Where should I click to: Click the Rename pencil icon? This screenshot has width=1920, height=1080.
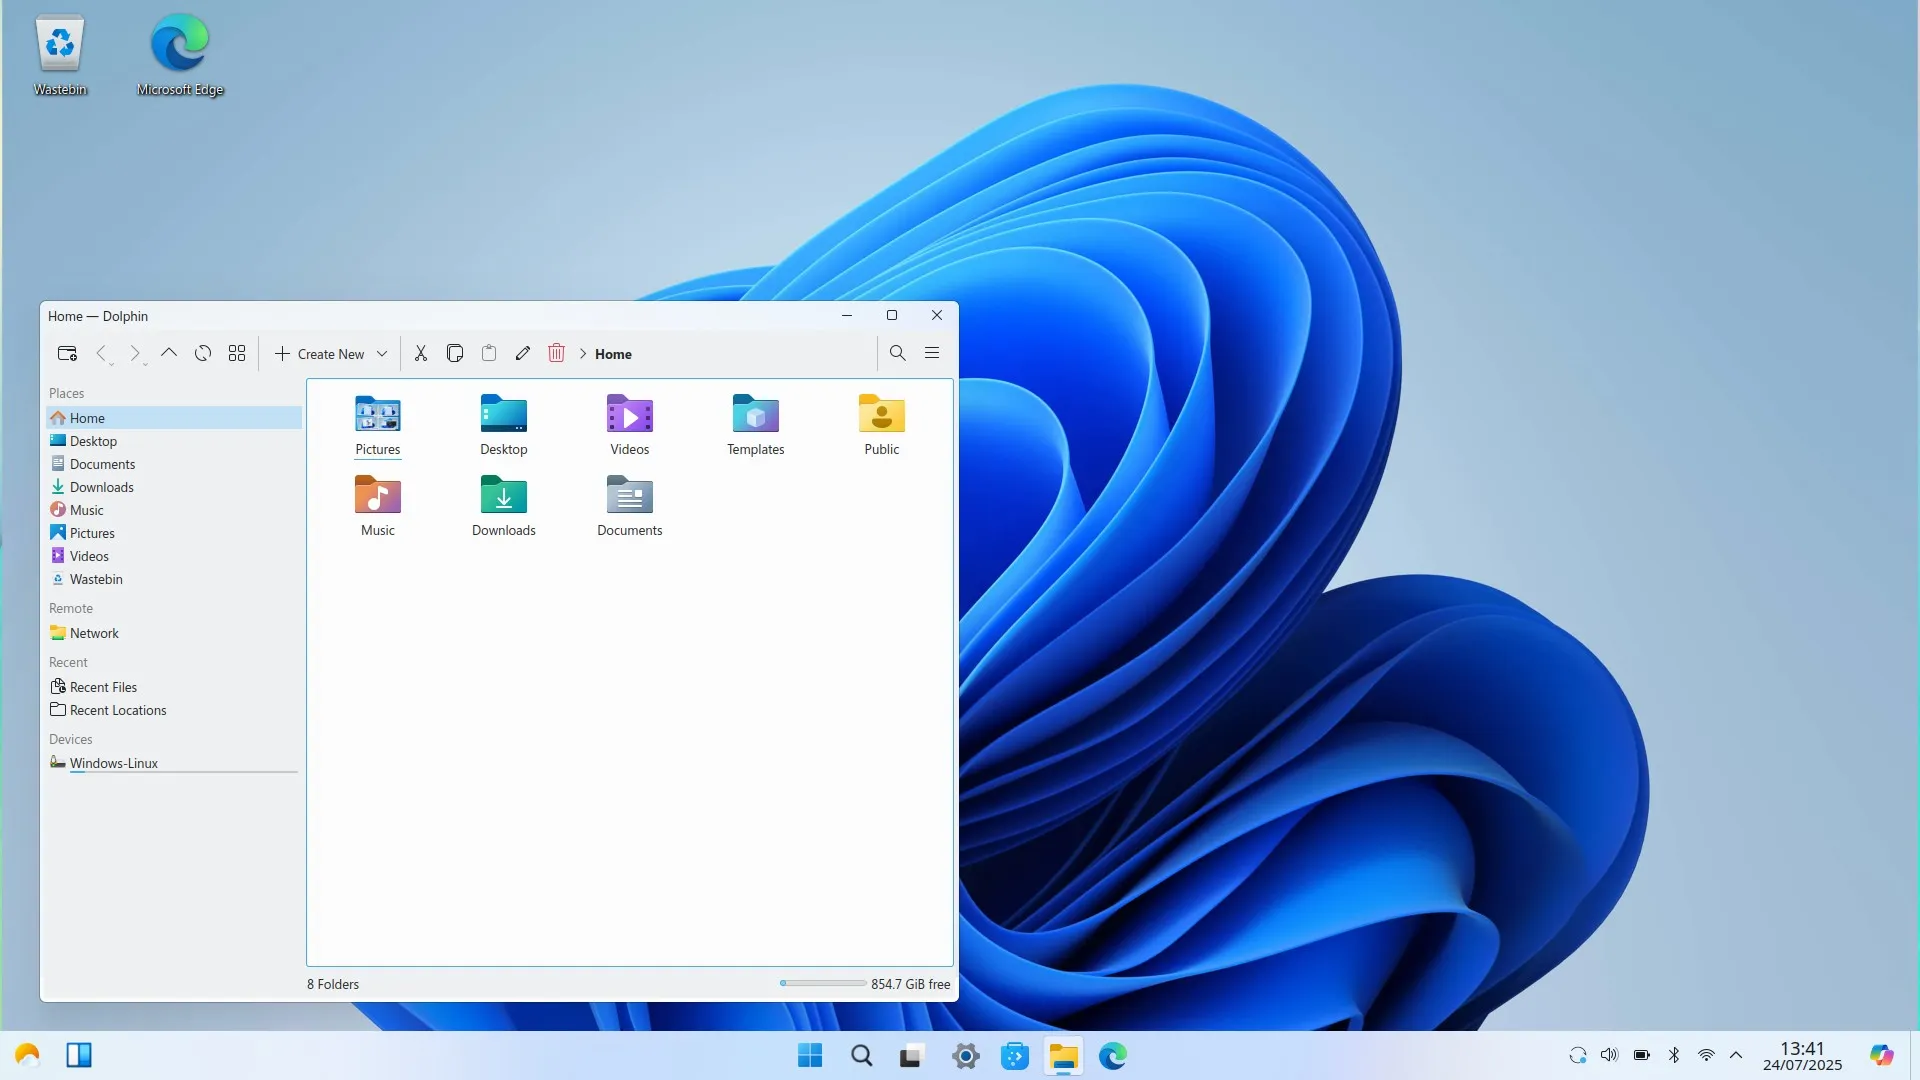[523, 354]
